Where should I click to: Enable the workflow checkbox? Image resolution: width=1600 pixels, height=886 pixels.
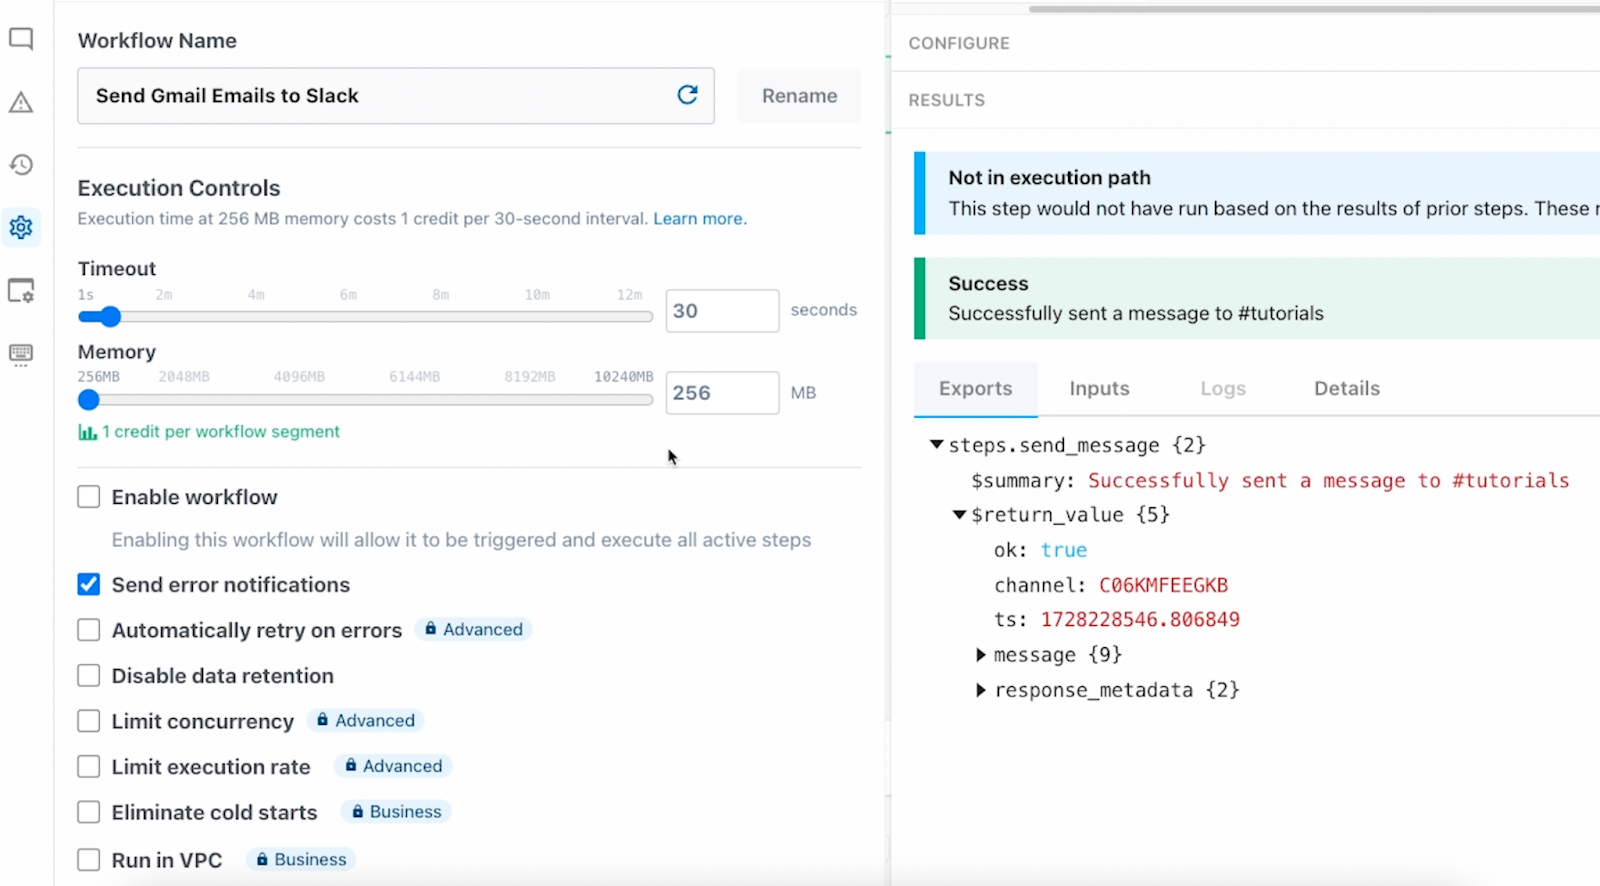[x=89, y=497]
